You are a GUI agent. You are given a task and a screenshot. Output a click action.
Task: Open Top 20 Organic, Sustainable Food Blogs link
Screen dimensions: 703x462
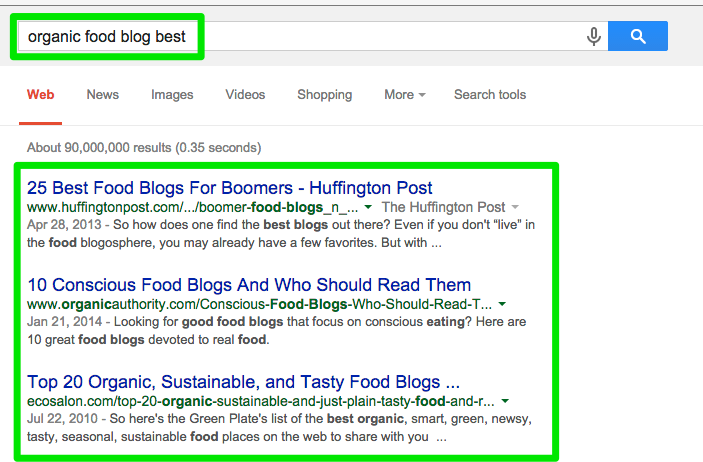point(243,382)
